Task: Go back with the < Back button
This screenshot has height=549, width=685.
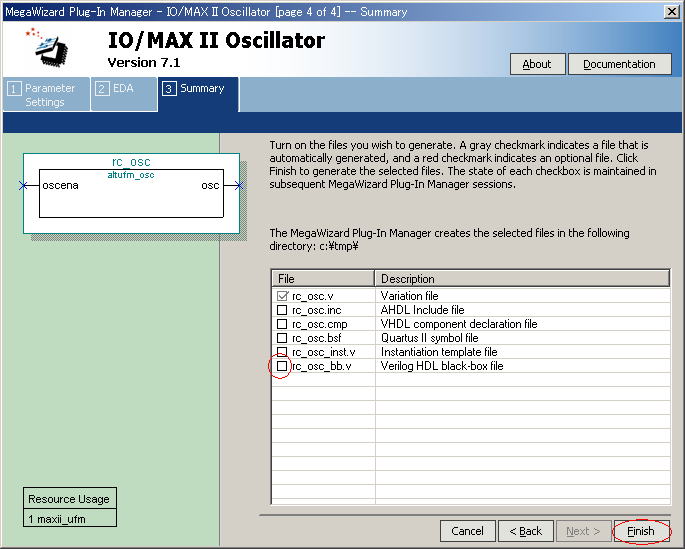Action: pyautogui.click(x=526, y=531)
